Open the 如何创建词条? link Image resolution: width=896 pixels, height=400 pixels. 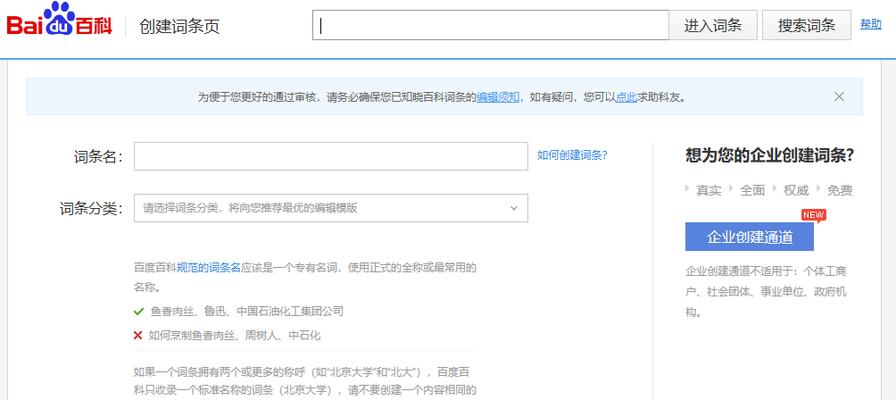pyautogui.click(x=572, y=155)
